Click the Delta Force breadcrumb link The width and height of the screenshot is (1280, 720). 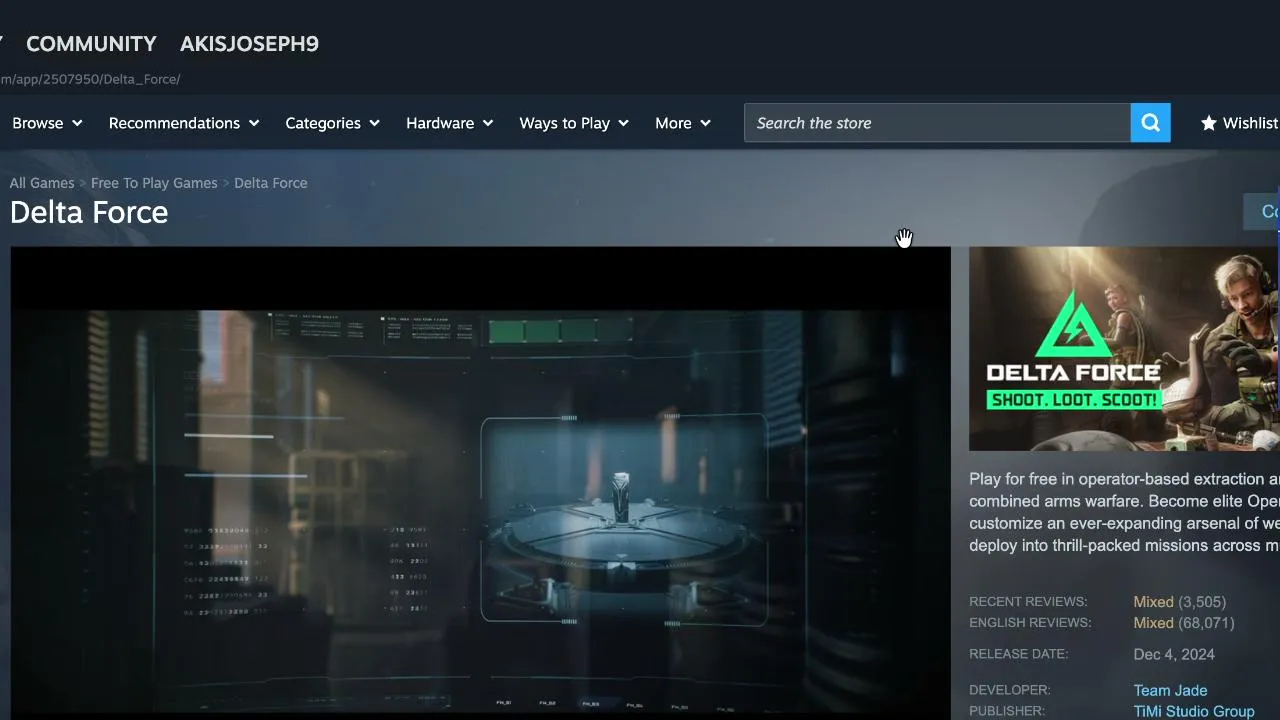click(271, 183)
